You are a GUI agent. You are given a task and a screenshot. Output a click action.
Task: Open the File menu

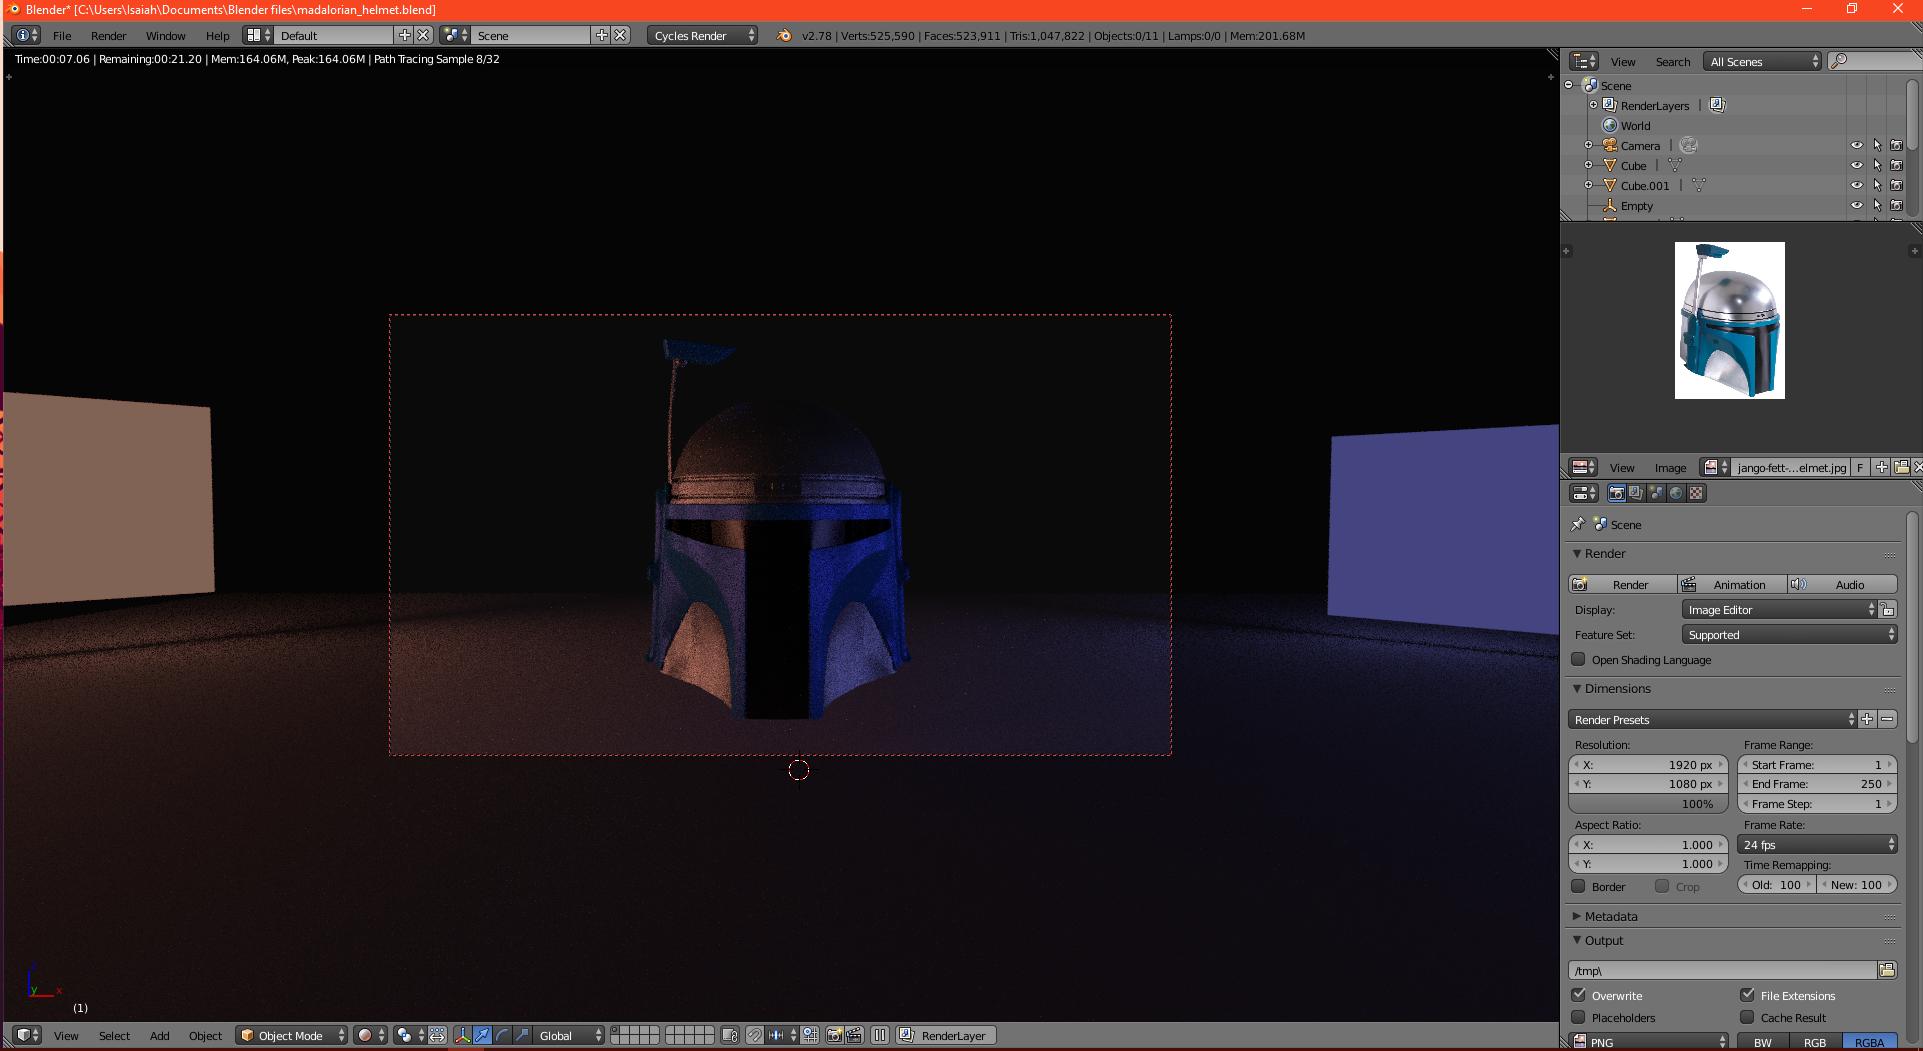[x=62, y=35]
